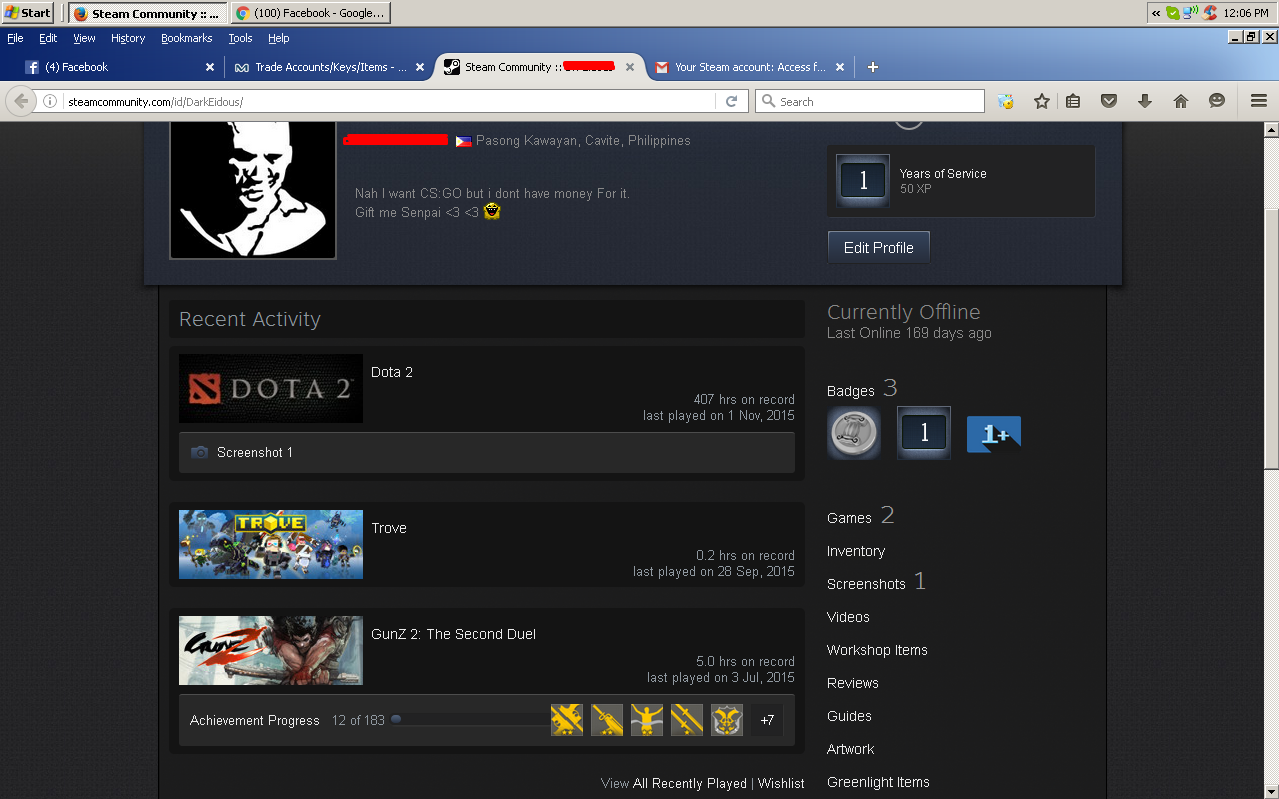Open the Dota 2 game link
1279x799 pixels.
click(x=392, y=372)
